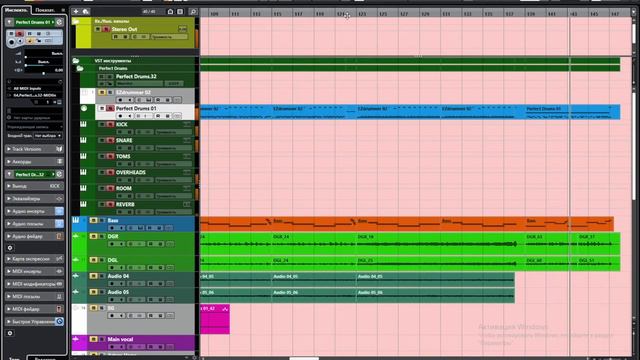Click the track list home-shaped icon

(x=171, y=11)
